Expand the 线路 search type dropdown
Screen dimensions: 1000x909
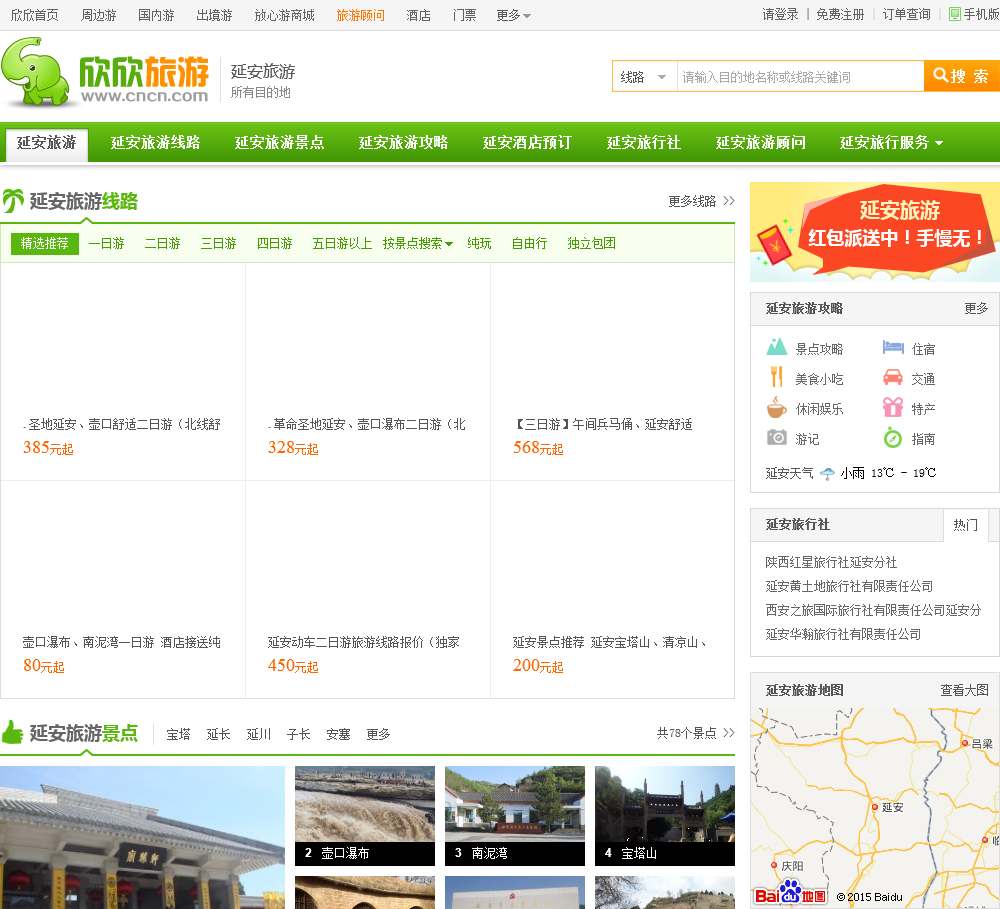point(644,77)
